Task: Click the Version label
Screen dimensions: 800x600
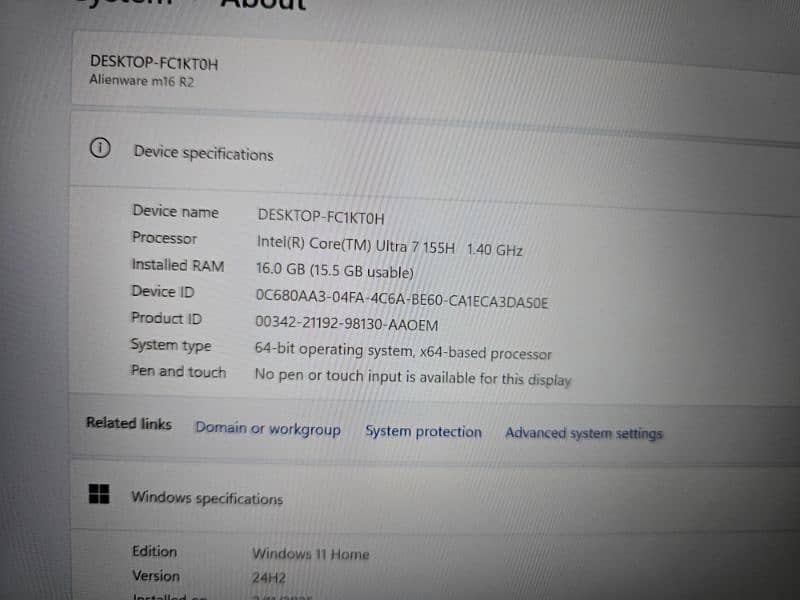Action: pos(156,576)
